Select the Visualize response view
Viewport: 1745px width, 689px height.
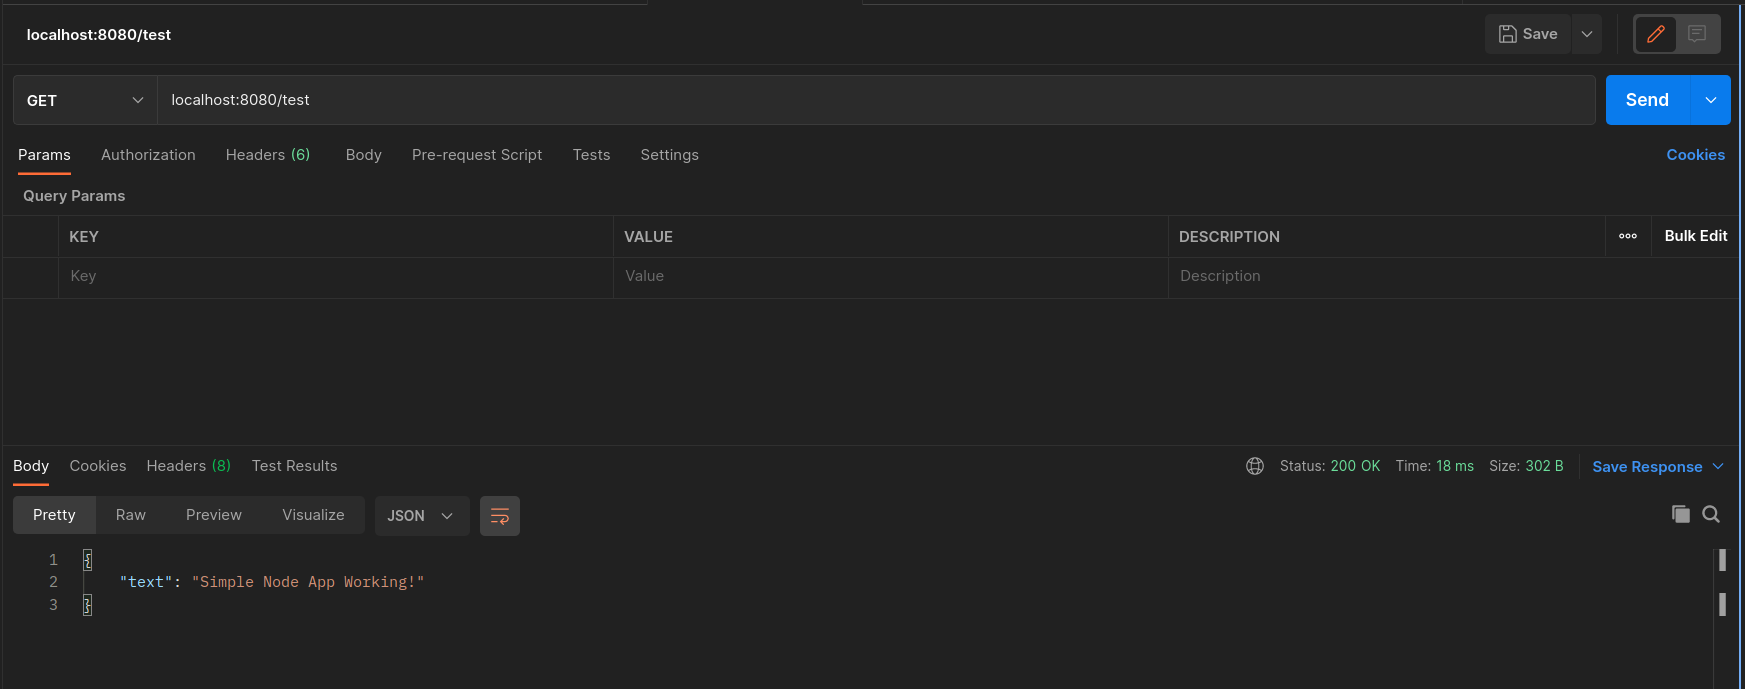313,515
